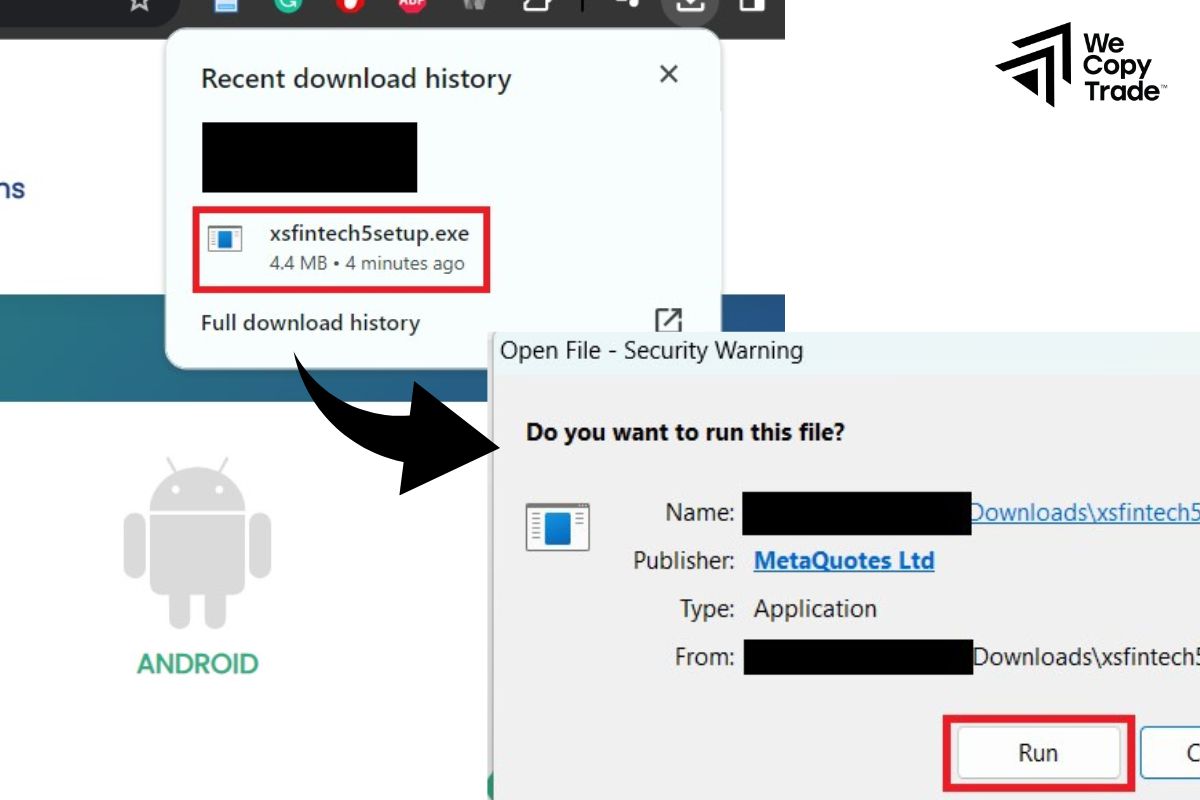Open the media control toolbar icon
This screenshot has width=1200, height=800.
tap(626, 4)
